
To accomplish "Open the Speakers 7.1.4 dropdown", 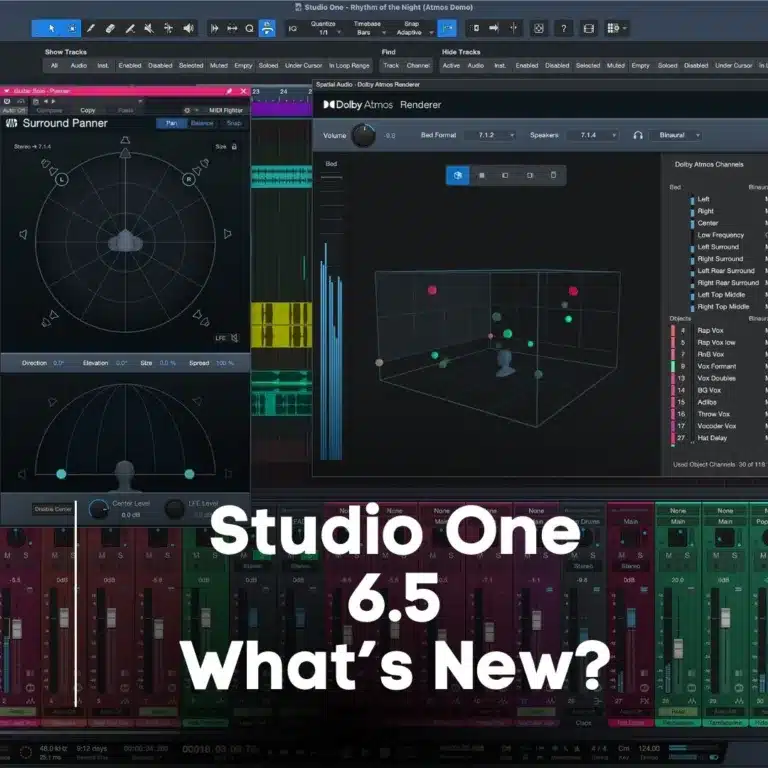I will point(592,135).
